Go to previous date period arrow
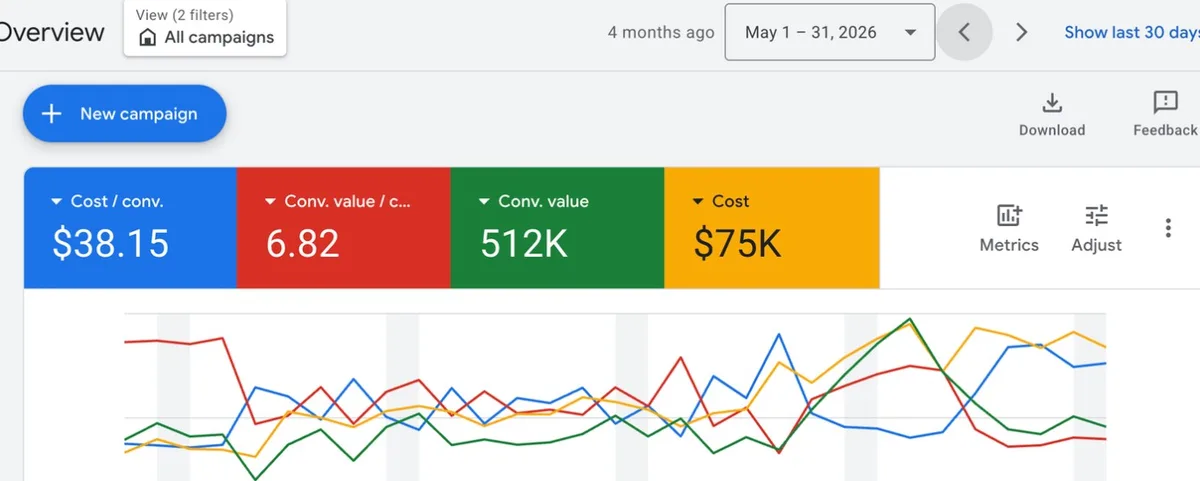The width and height of the screenshot is (1200, 481). pos(964,32)
